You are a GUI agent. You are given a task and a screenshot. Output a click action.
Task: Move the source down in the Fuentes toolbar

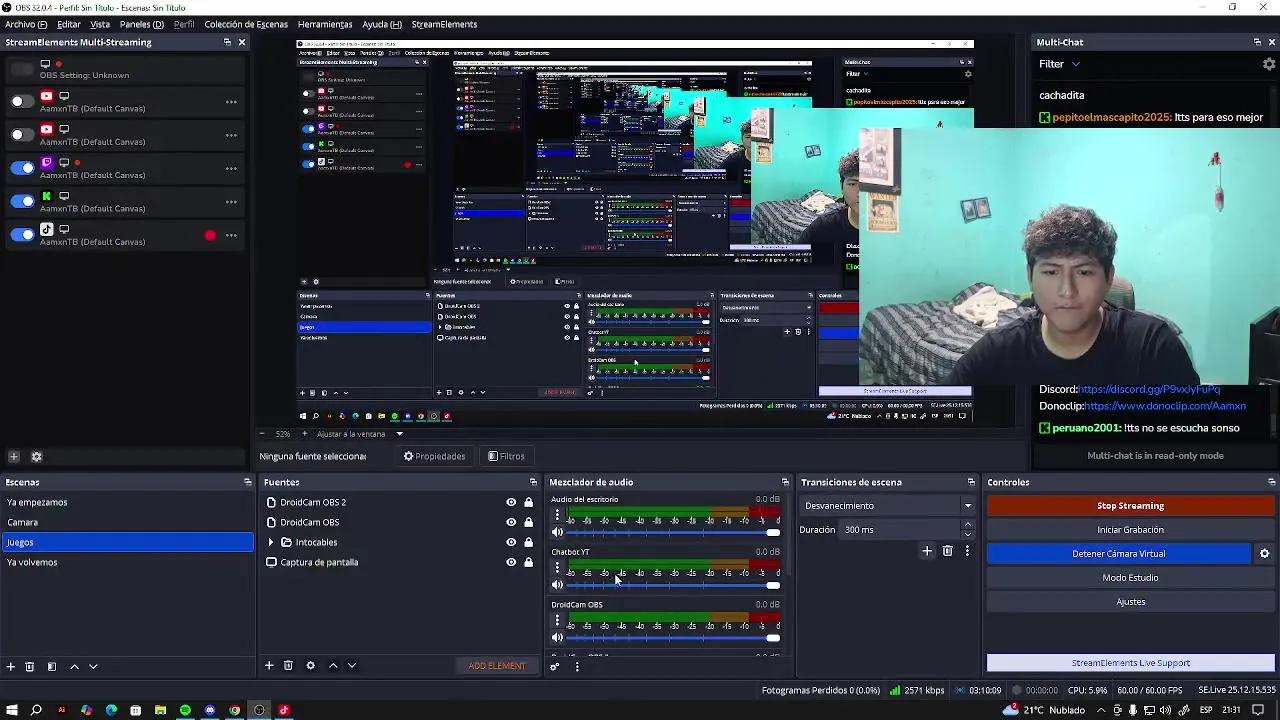coord(351,666)
